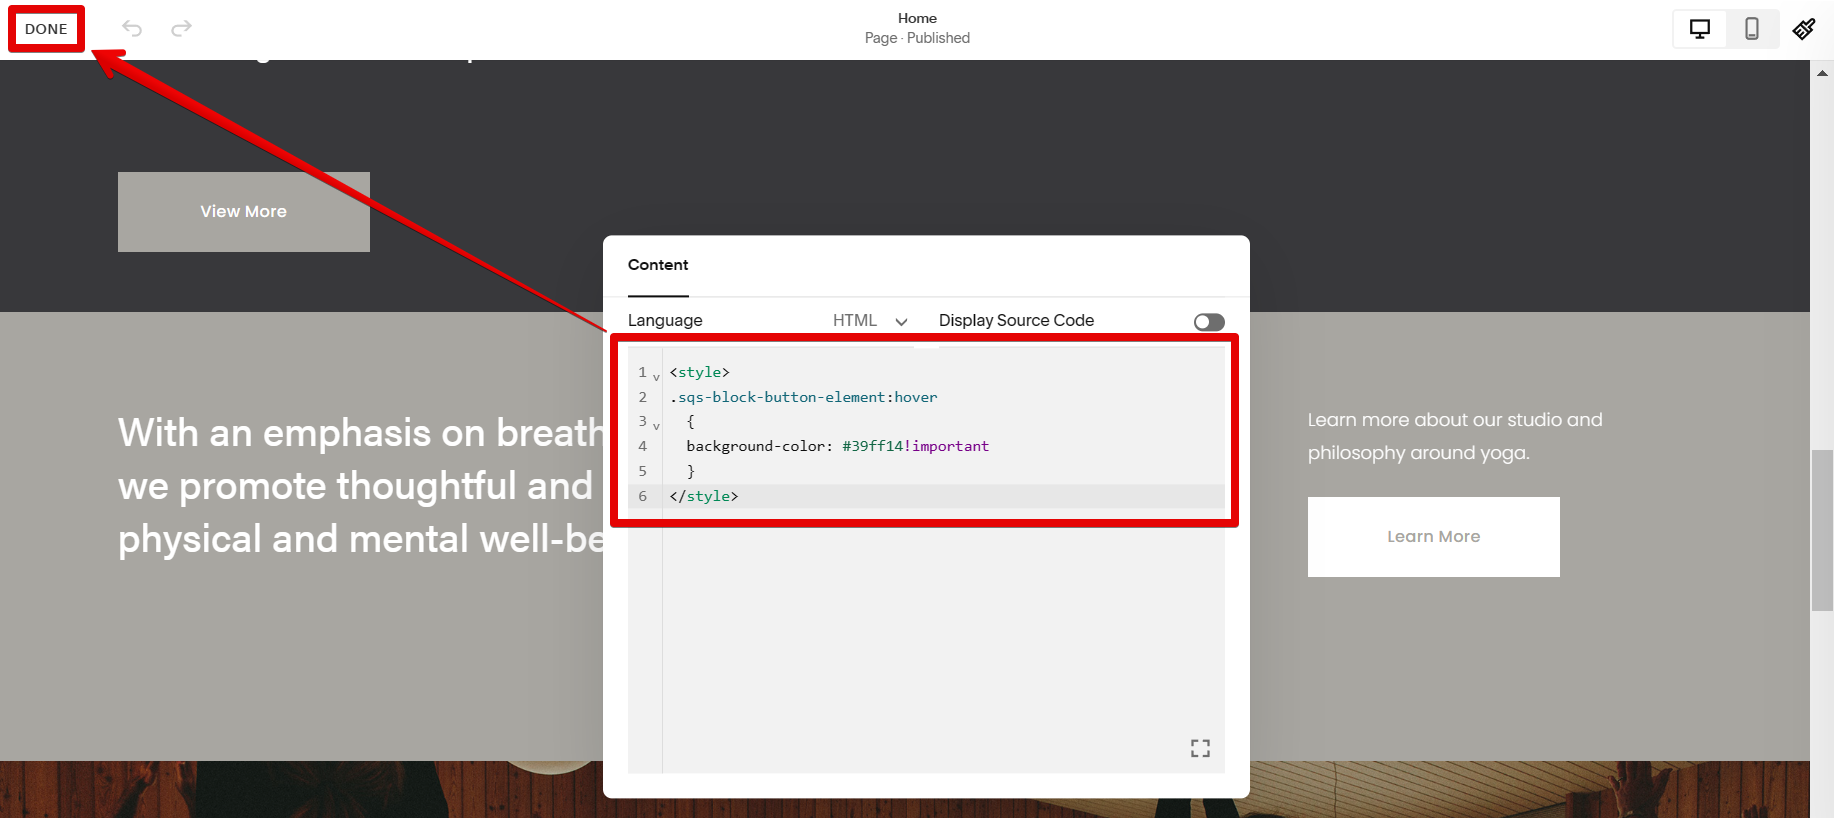This screenshot has height=818, width=1834.
Task: Click the .sqs-block-button-element:hover selector line
Action: tap(803, 397)
